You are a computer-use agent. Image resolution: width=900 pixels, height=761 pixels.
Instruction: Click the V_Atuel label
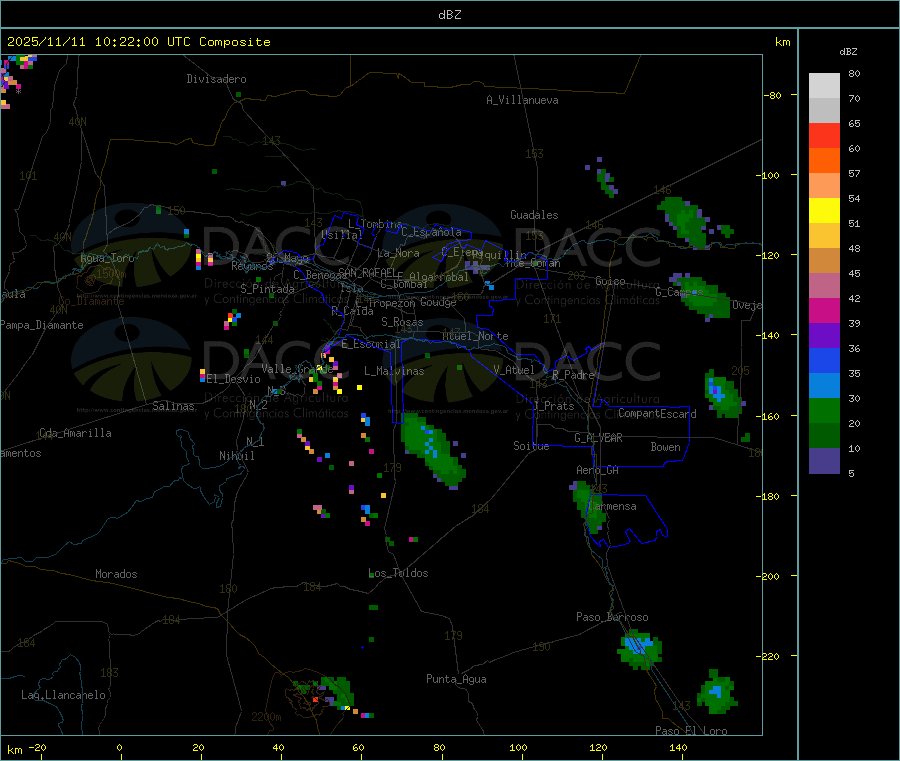pos(514,370)
